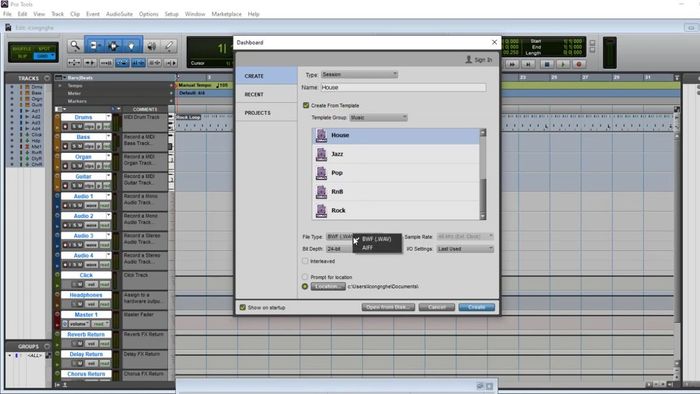Click the Rock template icon
The width and height of the screenshot is (700, 394).
(x=321, y=210)
